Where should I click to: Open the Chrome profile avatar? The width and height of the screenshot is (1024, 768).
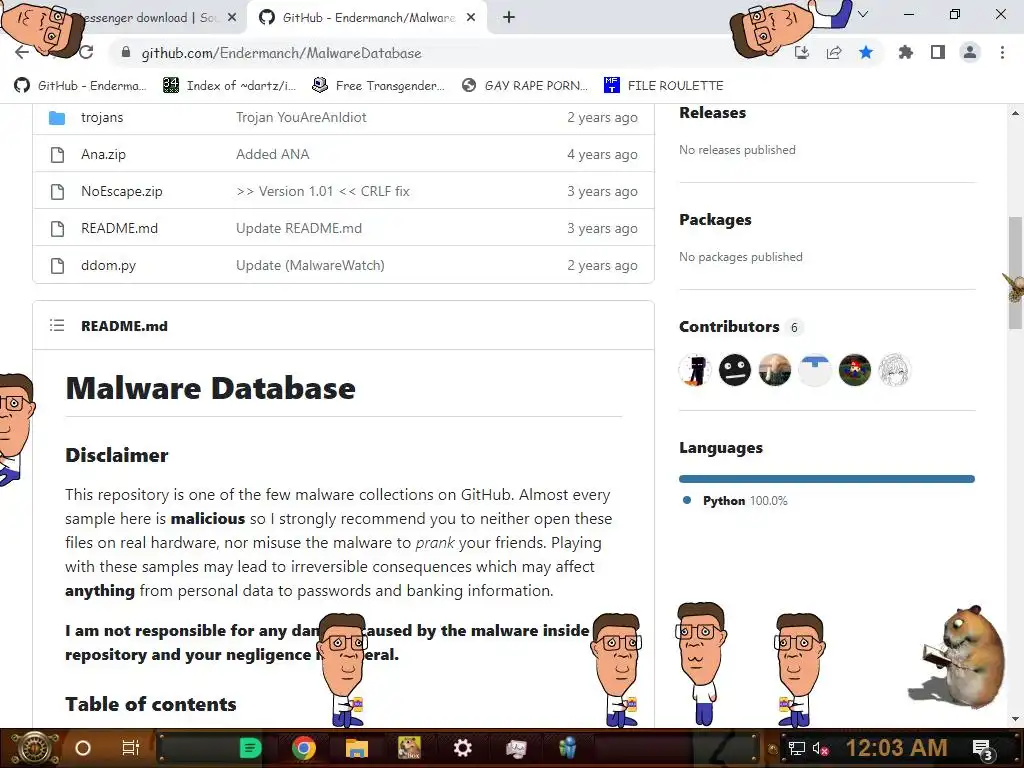970,52
